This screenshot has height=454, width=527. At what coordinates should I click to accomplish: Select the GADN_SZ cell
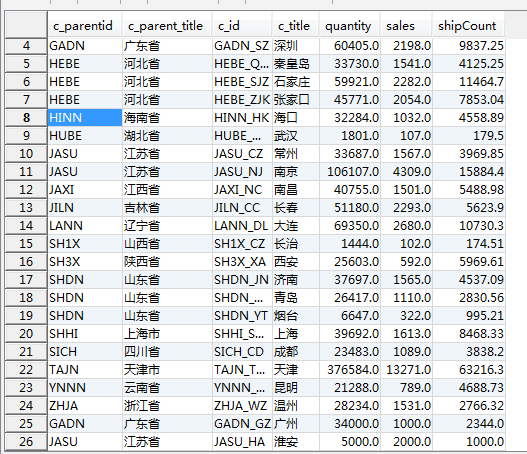242,46
